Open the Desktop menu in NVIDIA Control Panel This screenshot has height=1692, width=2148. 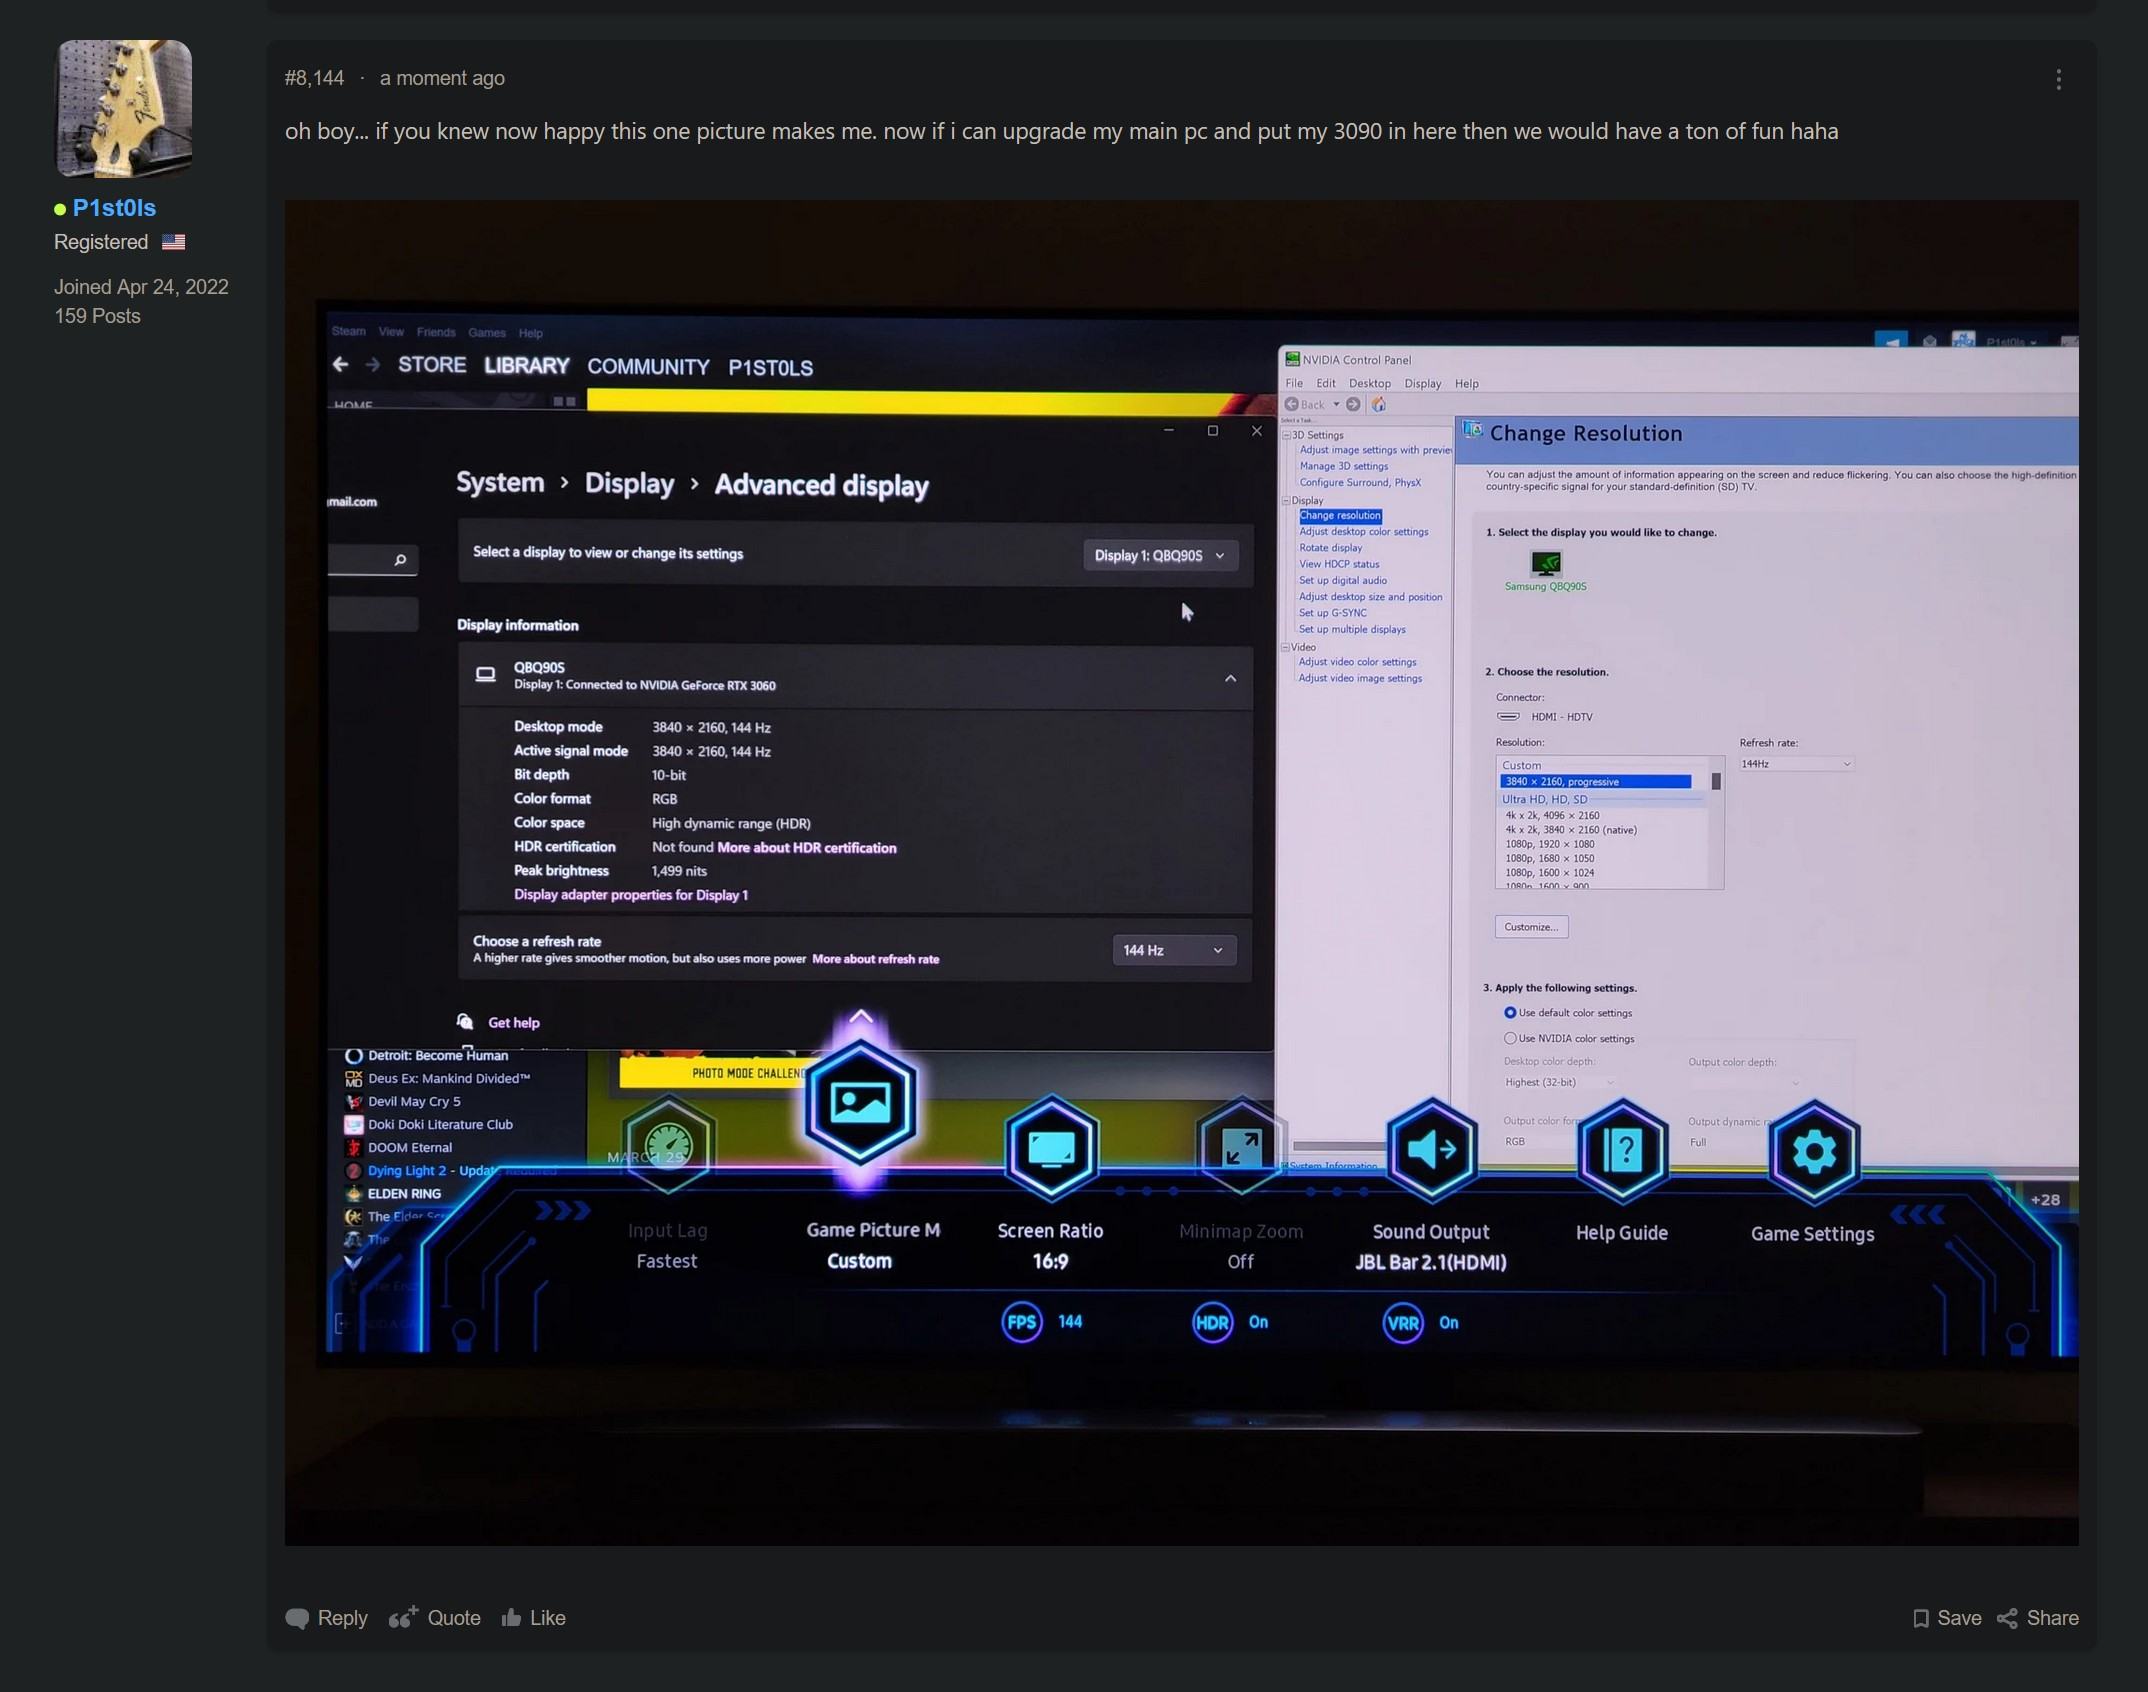coord(1369,383)
